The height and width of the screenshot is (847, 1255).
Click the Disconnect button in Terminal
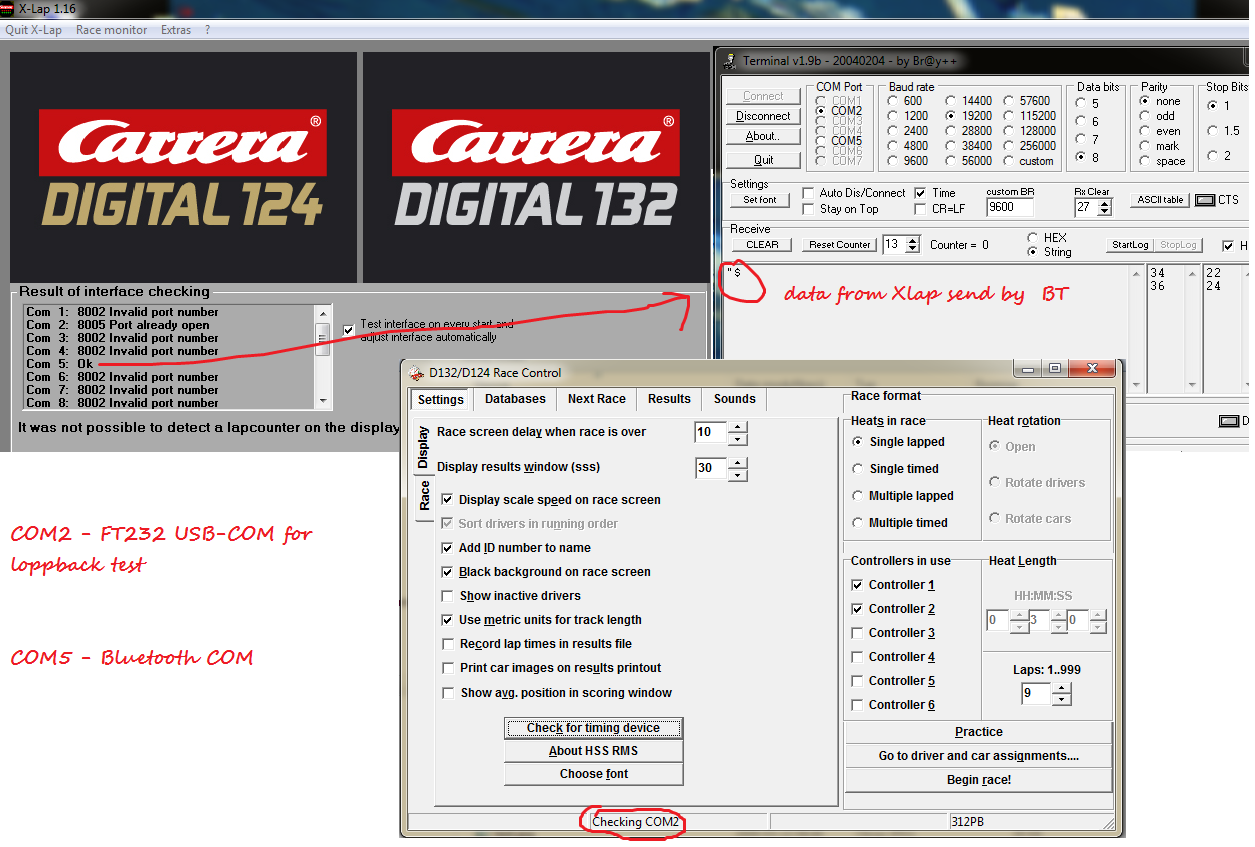pyautogui.click(x=763, y=116)
